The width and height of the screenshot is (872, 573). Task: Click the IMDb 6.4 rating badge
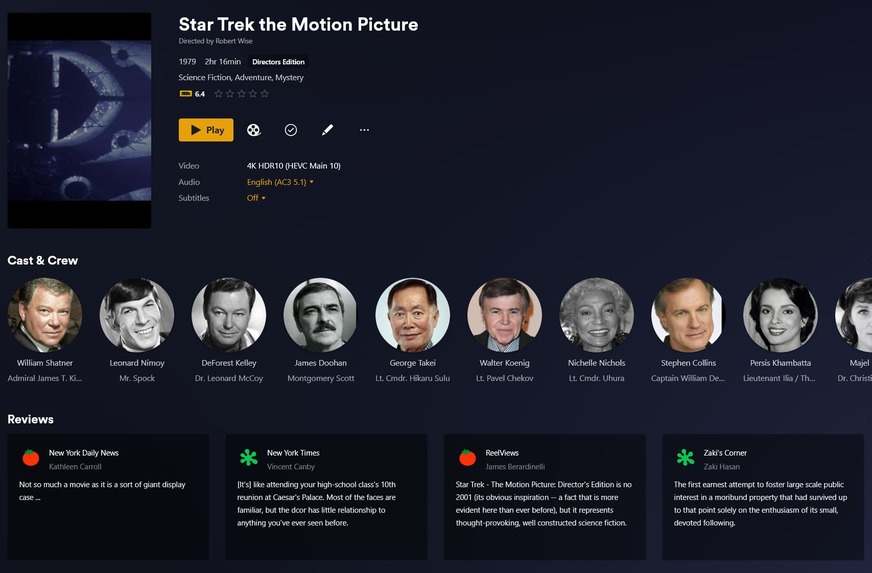pyautogui.click(x=192, y=94)
